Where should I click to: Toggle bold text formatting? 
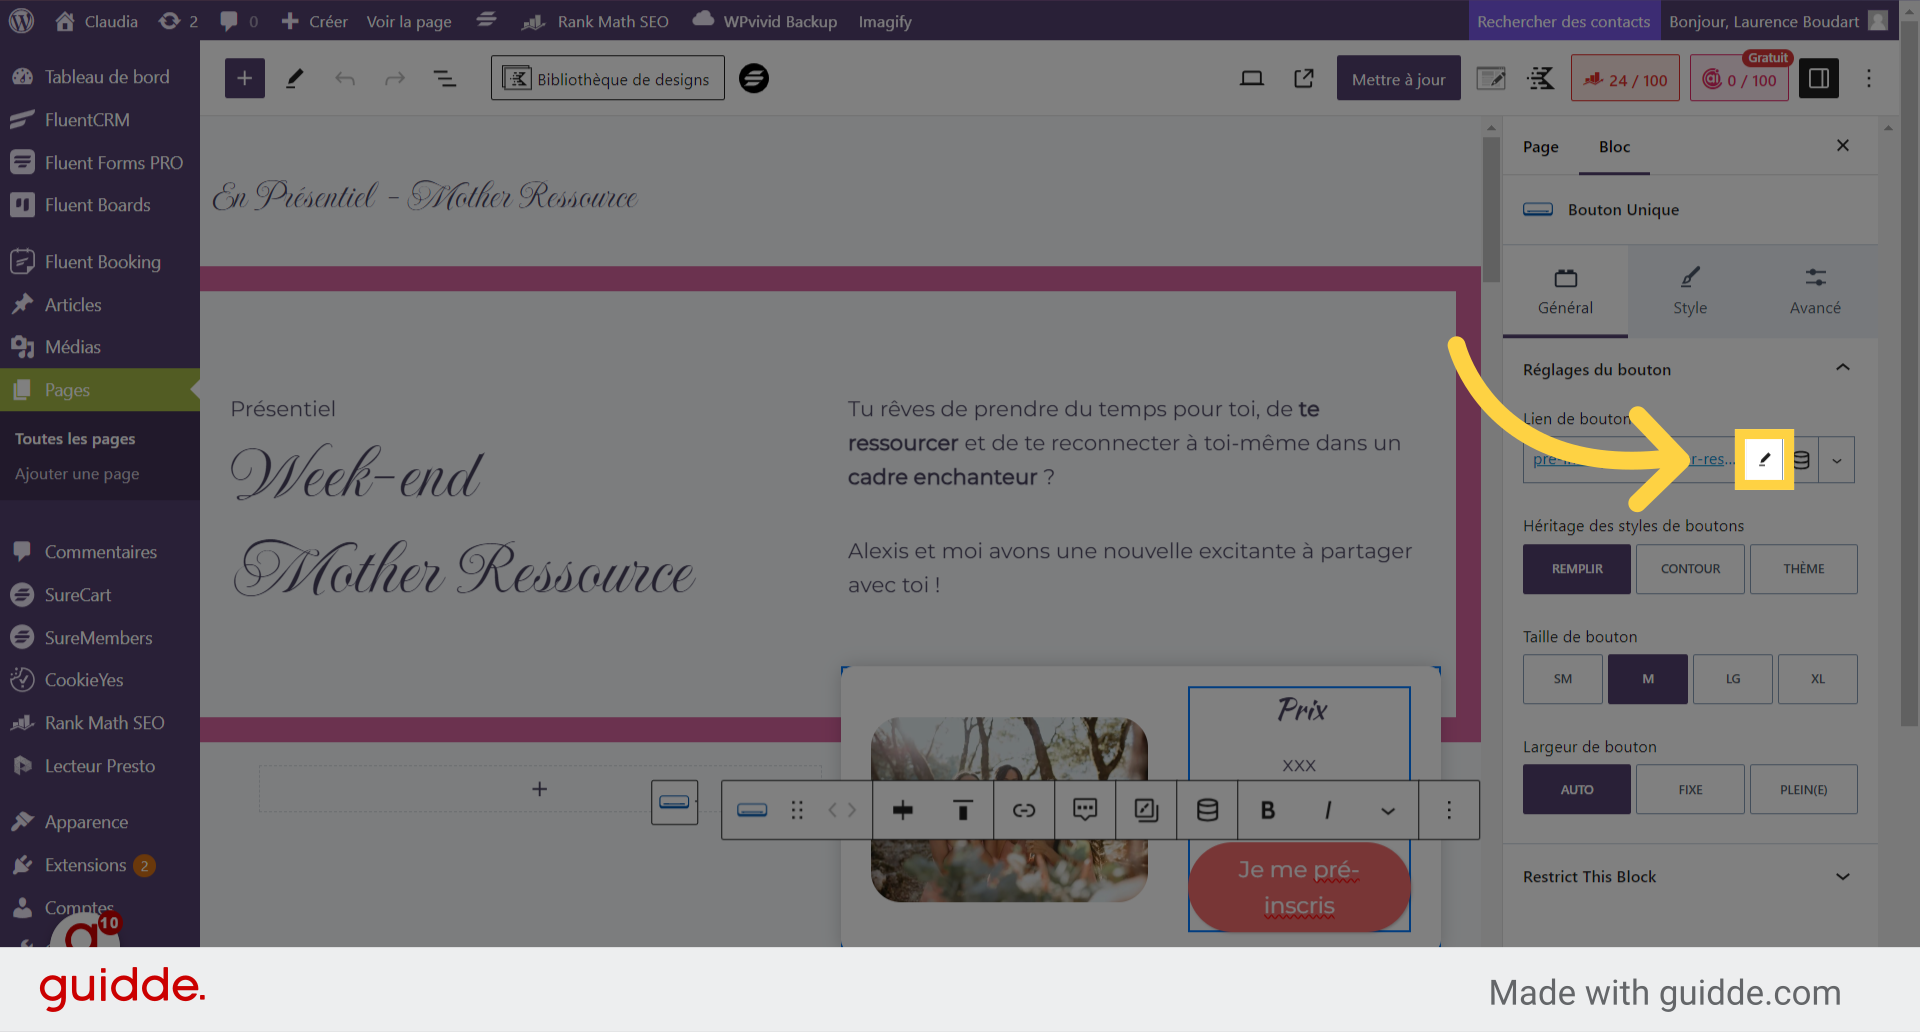click(1268, 810)
